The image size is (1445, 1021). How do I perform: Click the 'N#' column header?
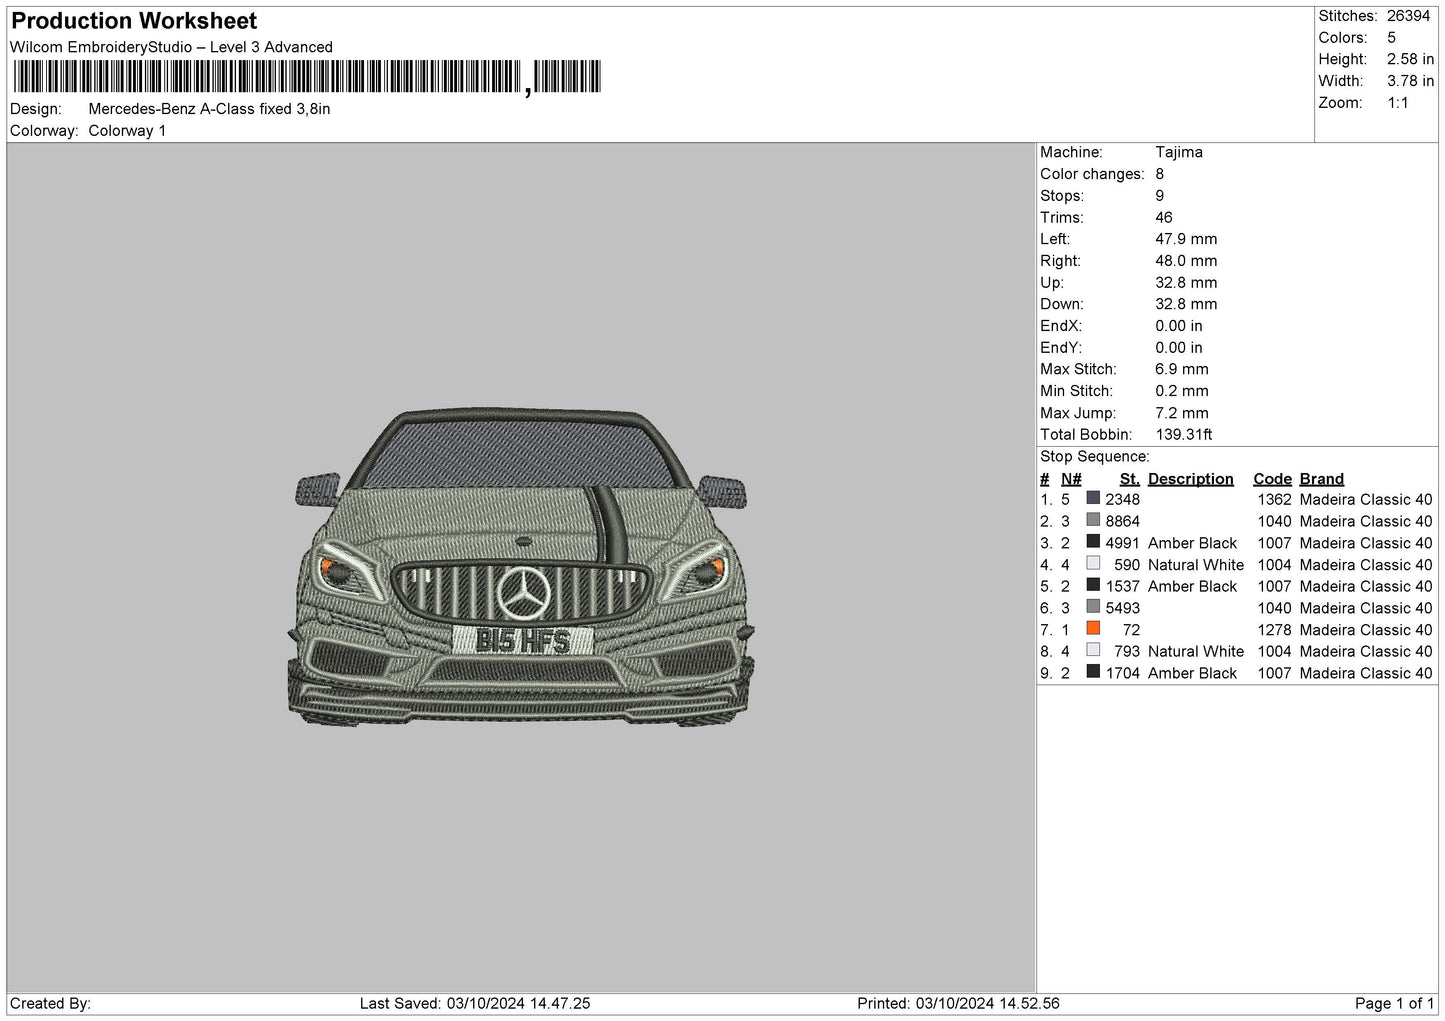[1071, 479]
